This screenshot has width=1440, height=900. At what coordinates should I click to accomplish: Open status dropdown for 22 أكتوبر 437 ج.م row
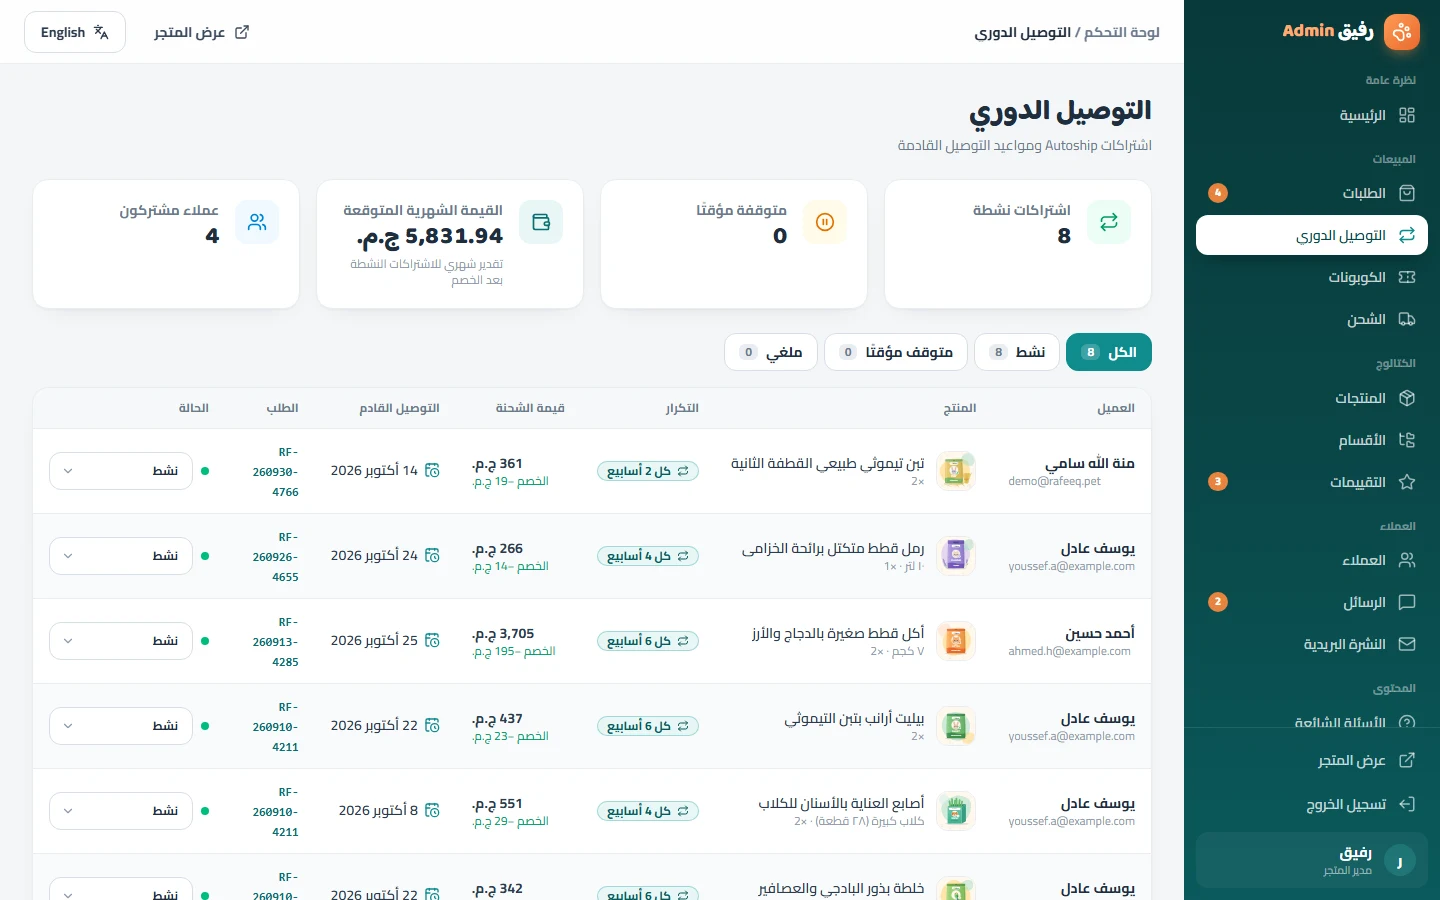(121, 726)
